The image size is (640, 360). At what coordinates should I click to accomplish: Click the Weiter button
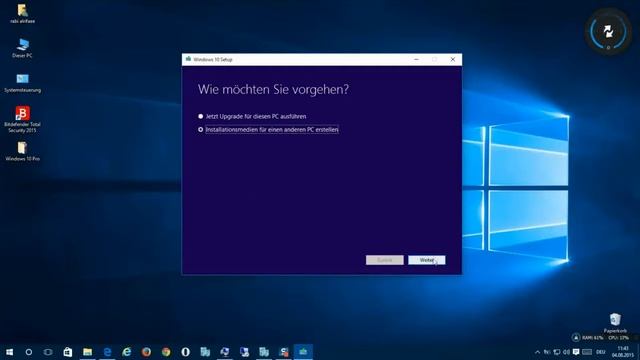pyautogui.click(x=427, y=260)
